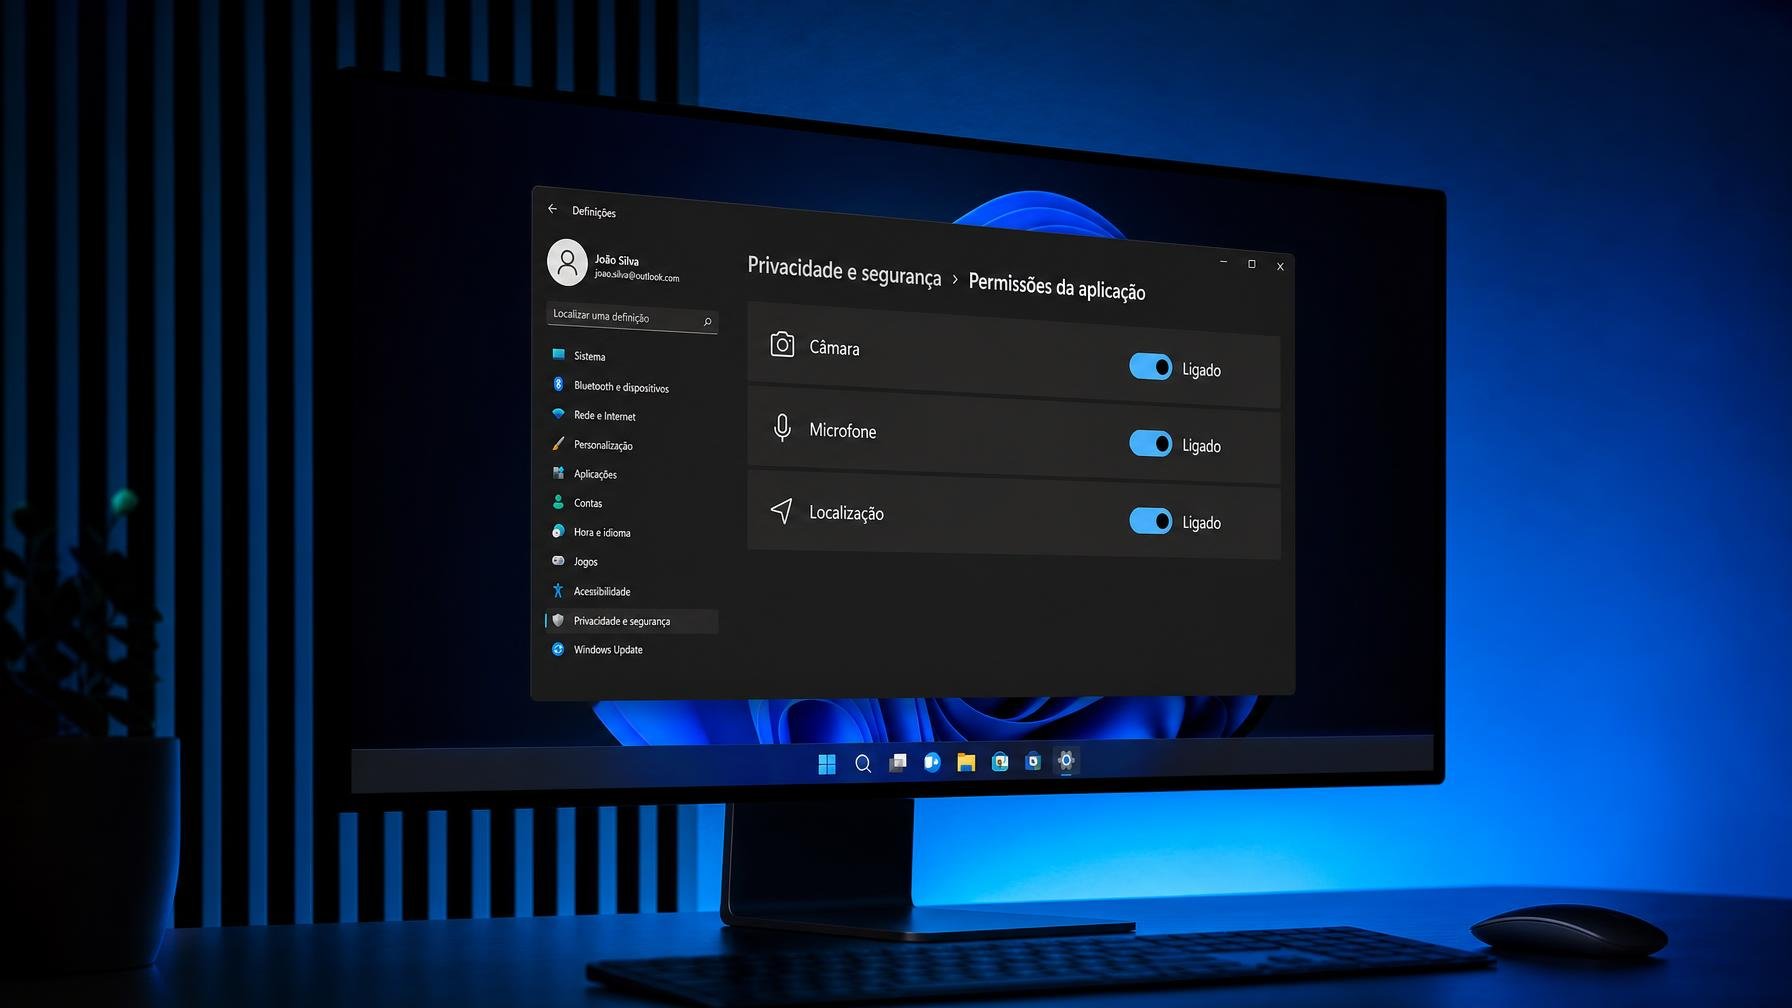This screenshot has width=1792, height=1008.
Task: Click the João Silva account name
Action: pyautogui.click(x=616, y=260)
